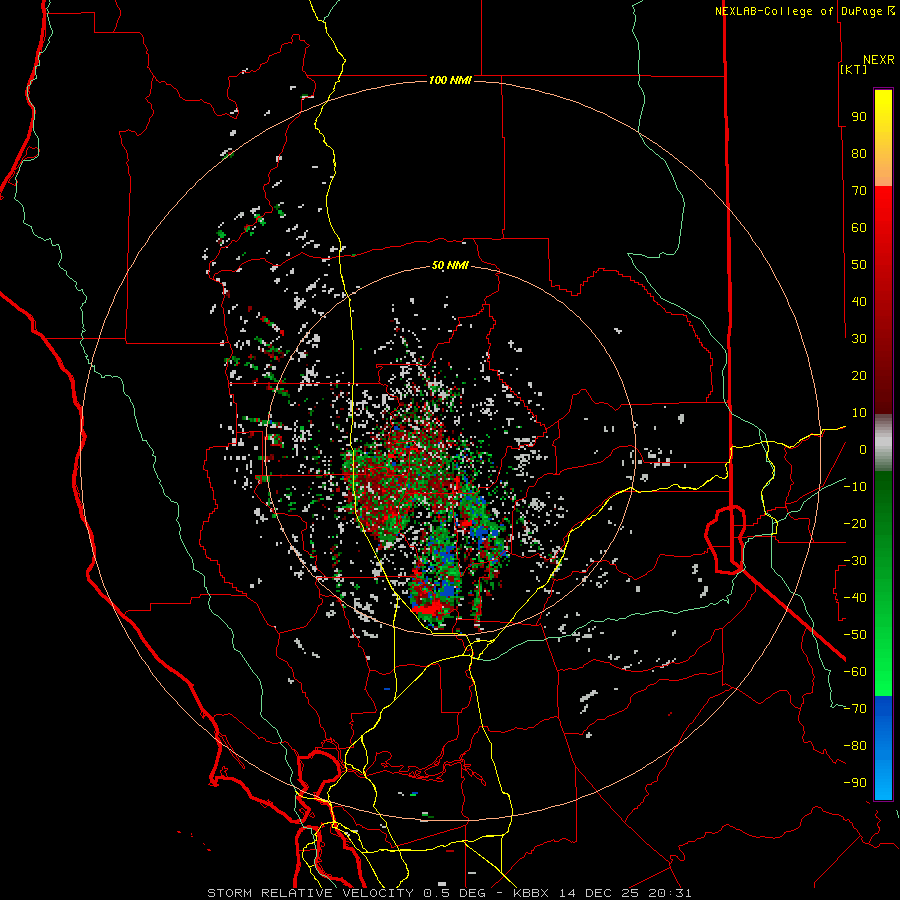Click the -50 value on velocity scale
The image size is (900, 900).
pyautogui.click(x=855, y=635)
